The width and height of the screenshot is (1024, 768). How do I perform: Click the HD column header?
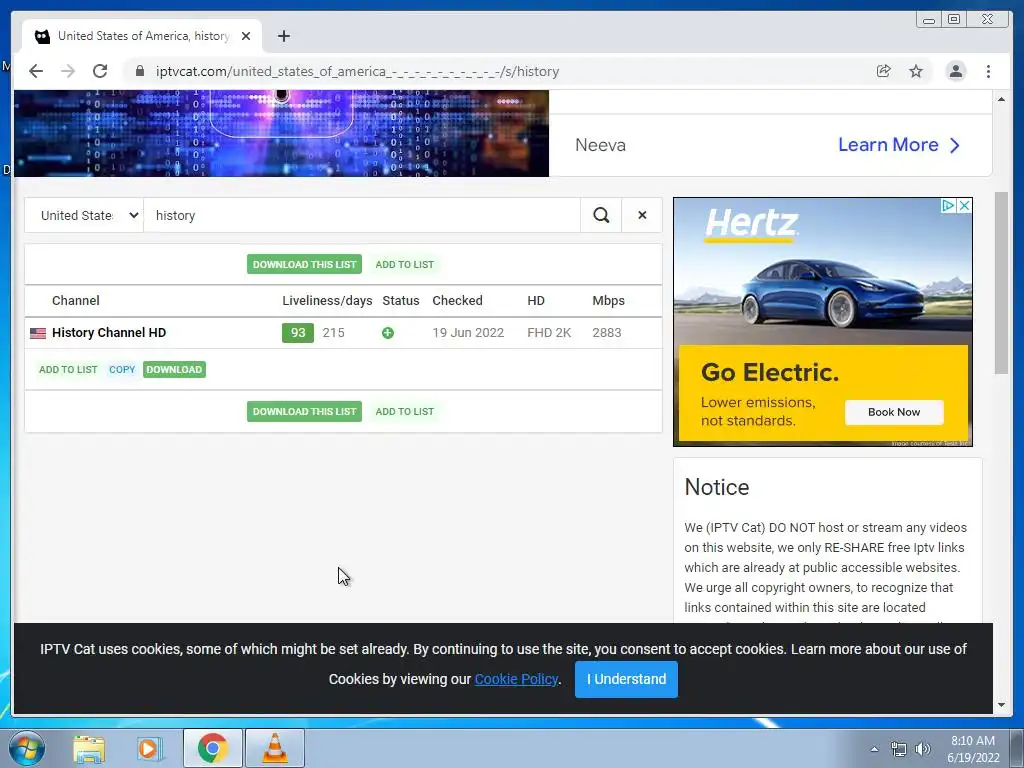536,300
